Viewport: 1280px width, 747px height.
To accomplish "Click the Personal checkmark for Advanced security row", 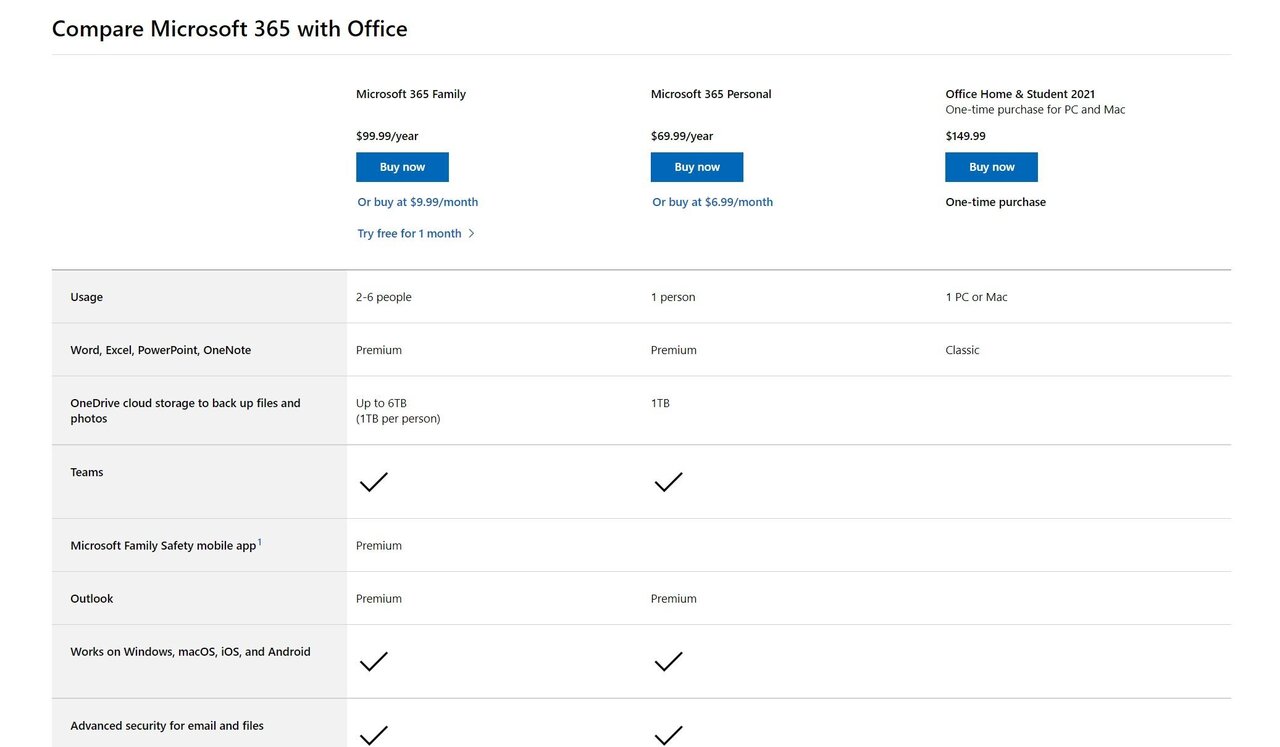I will [668, 735].
